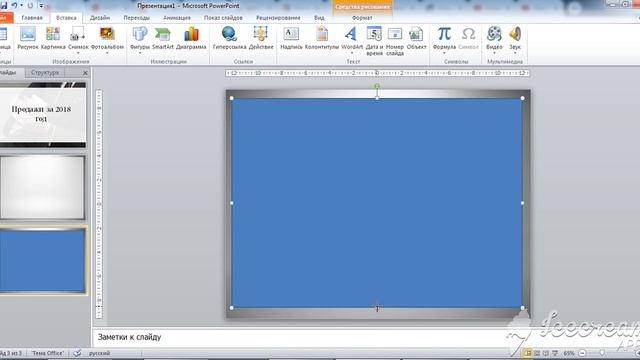Click the русский language status button

[x=99, y=353]
